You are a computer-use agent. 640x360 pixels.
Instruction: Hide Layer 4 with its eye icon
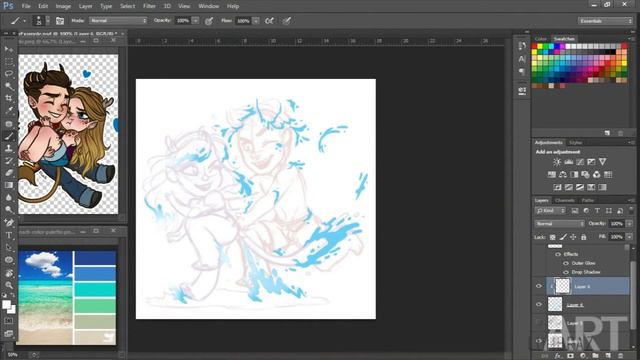(x=539, y=304)
